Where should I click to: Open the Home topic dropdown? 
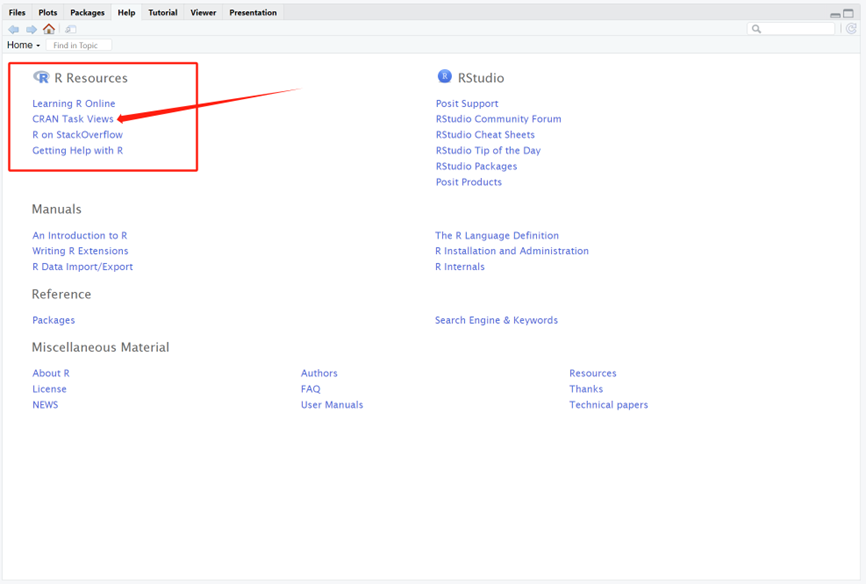click(23, 45)
